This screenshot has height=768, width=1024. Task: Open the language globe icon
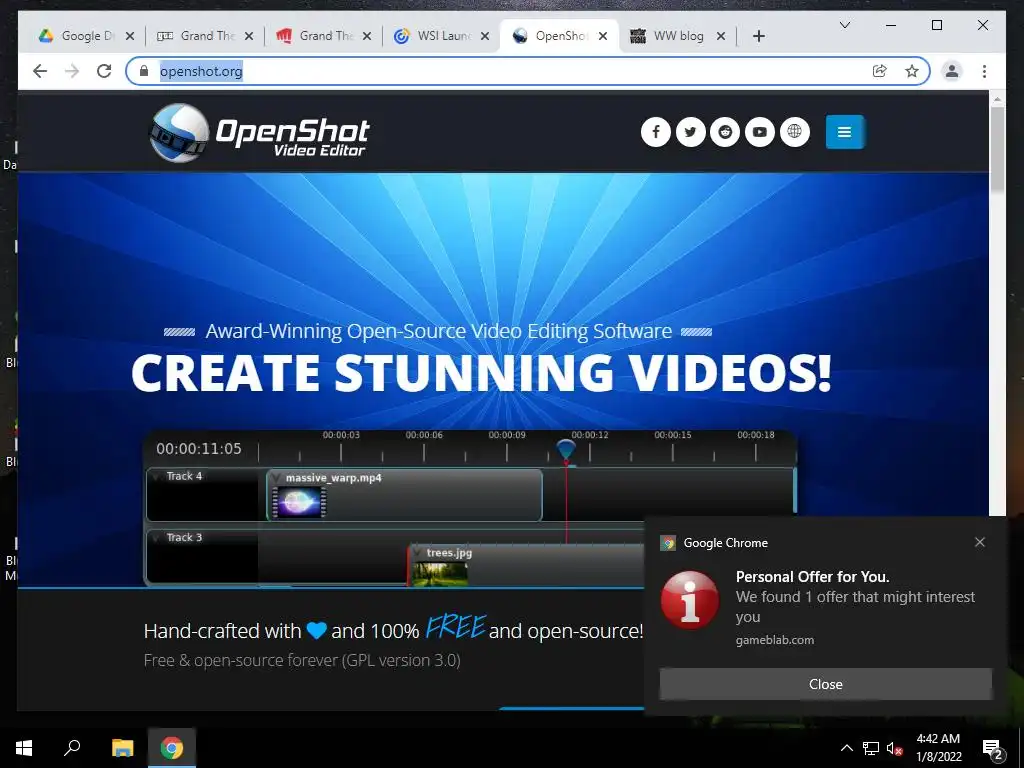coord(794,132)
